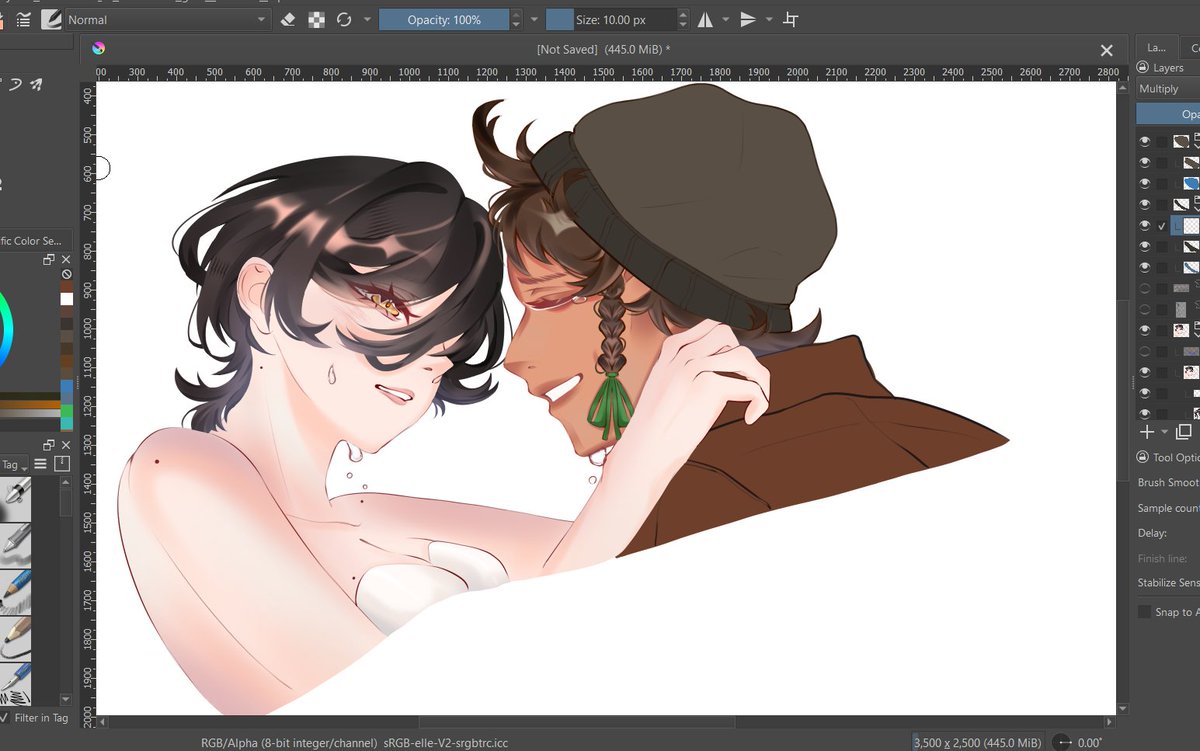Toggle the checkmark on selected layer
1200x751 pixels.
[1162, 226]
